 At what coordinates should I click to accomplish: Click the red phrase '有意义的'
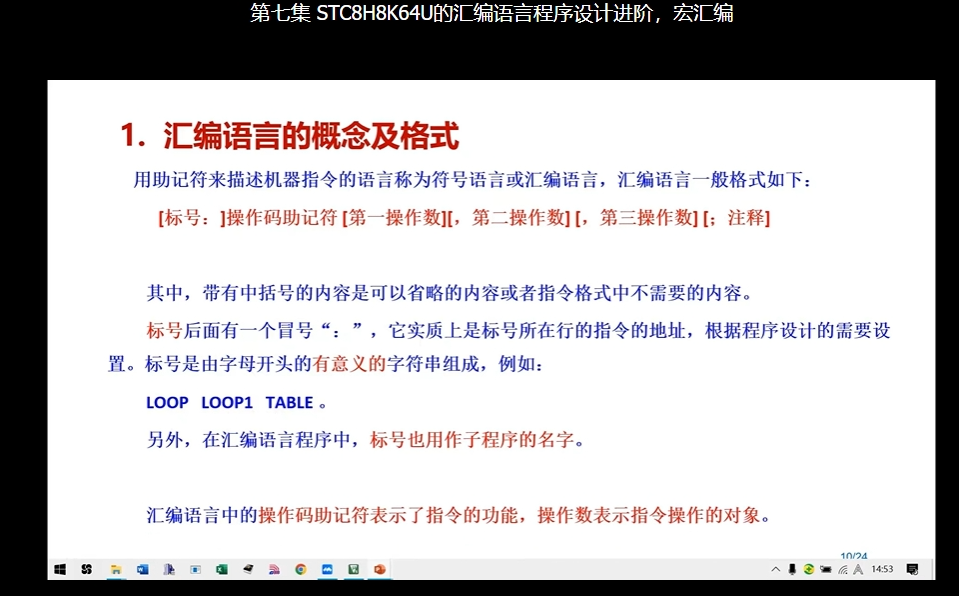349,364
